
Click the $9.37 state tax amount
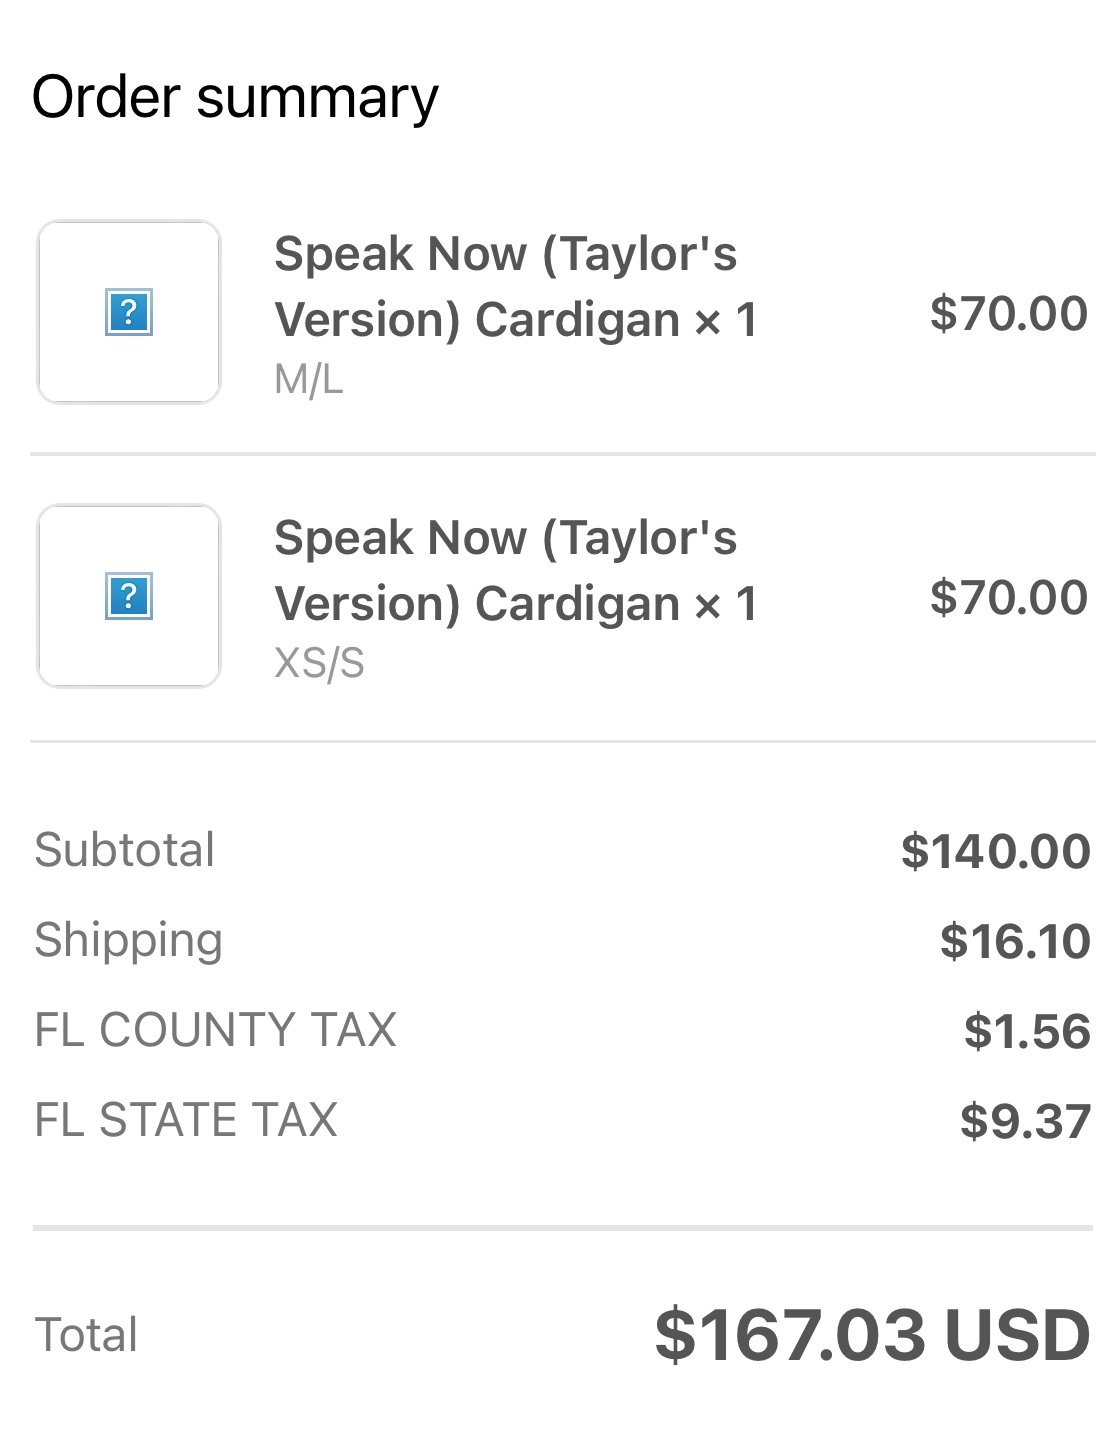[x=1024, y=1121]
